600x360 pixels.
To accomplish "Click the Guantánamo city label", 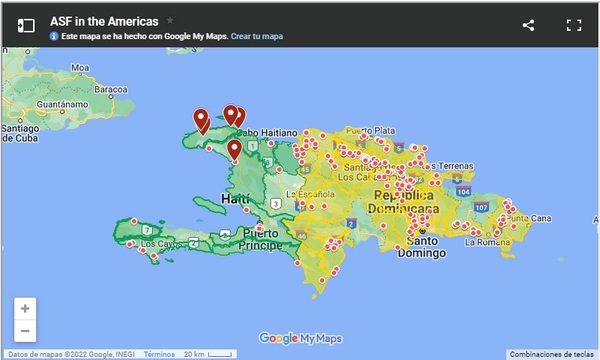I will [62, 104].
